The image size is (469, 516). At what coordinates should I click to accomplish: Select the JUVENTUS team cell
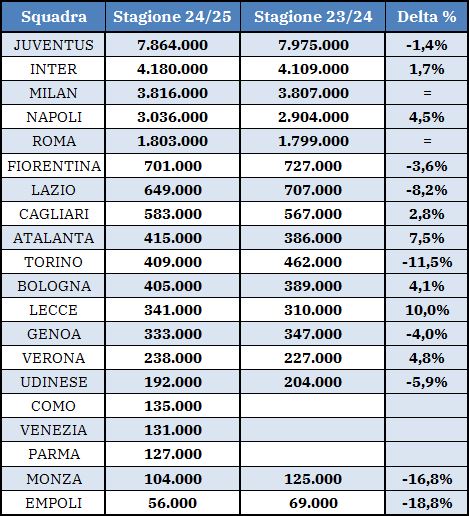[x=53, y=45]
